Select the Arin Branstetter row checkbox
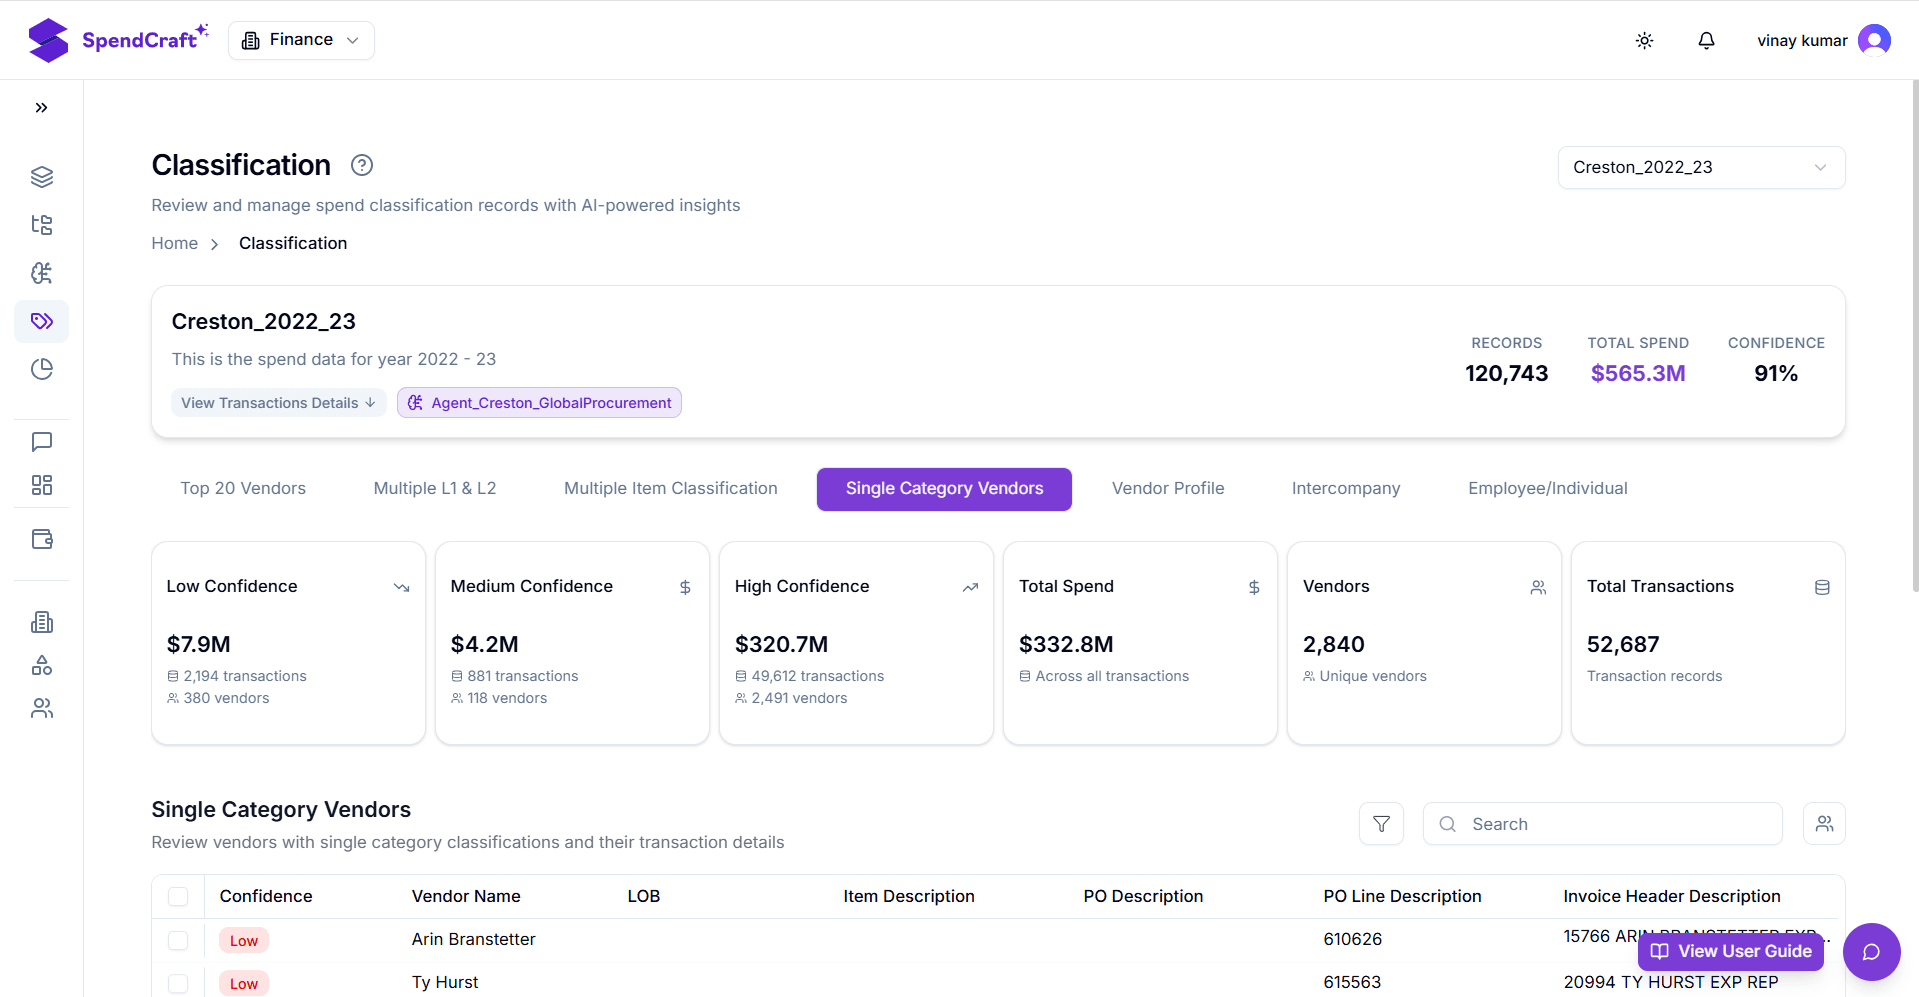 [178, 940]
